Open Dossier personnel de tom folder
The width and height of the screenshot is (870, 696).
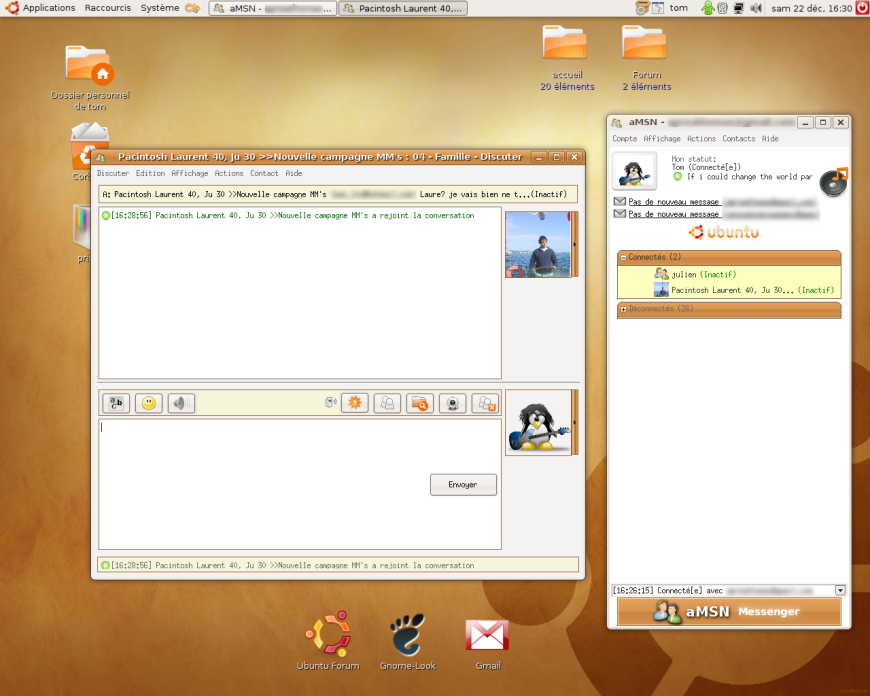click(90, 78)
